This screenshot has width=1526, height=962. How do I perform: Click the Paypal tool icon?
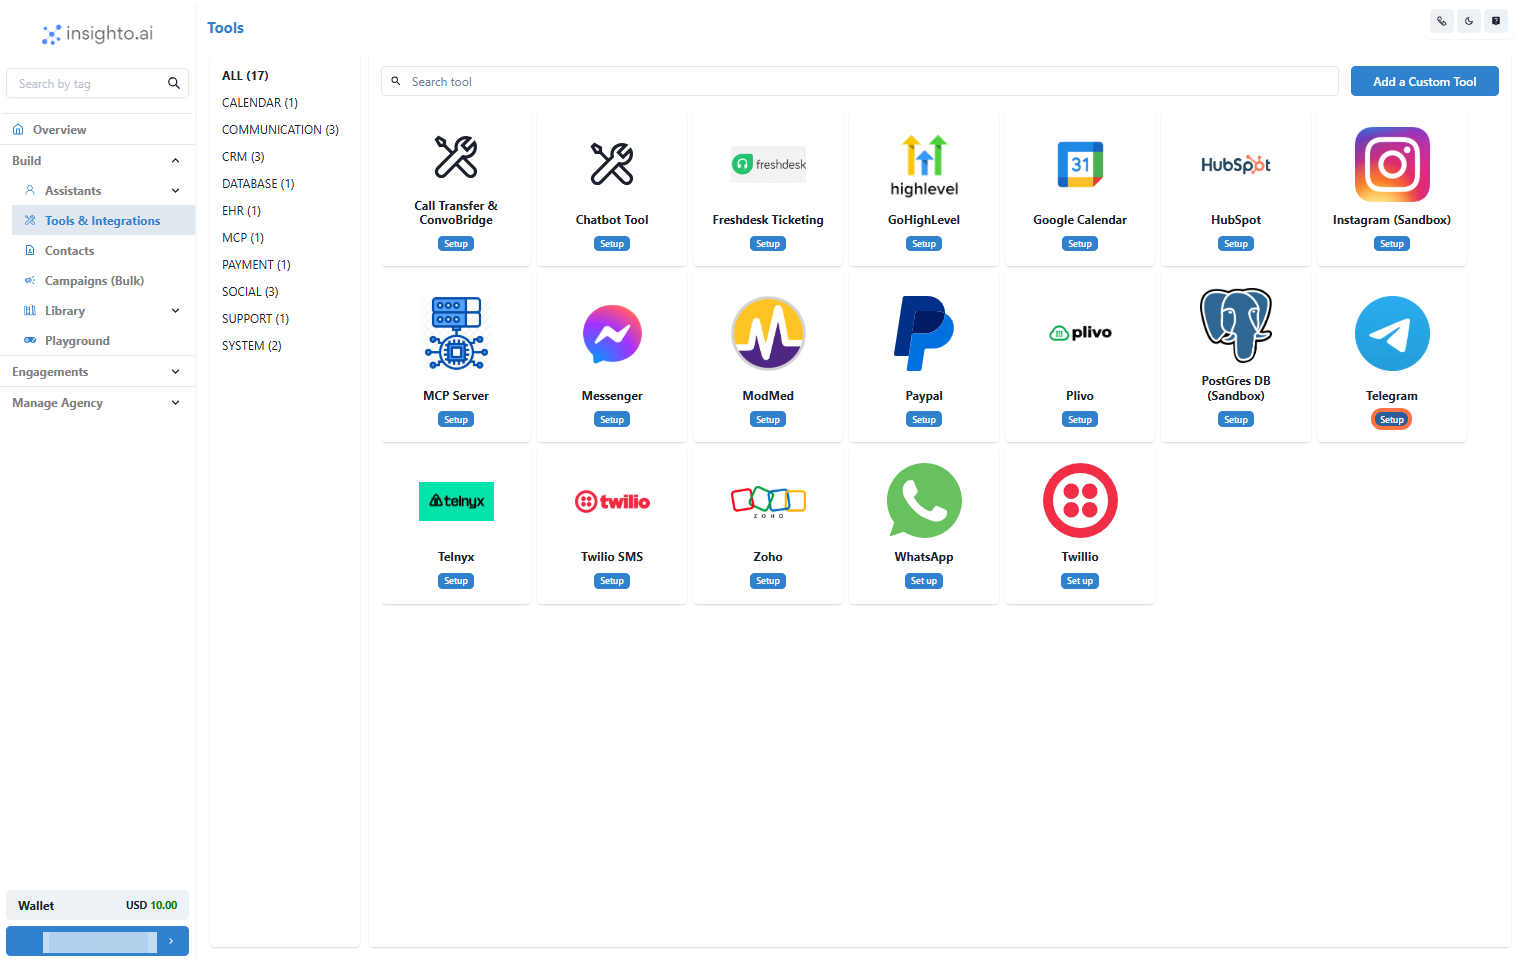coord(923,333)
